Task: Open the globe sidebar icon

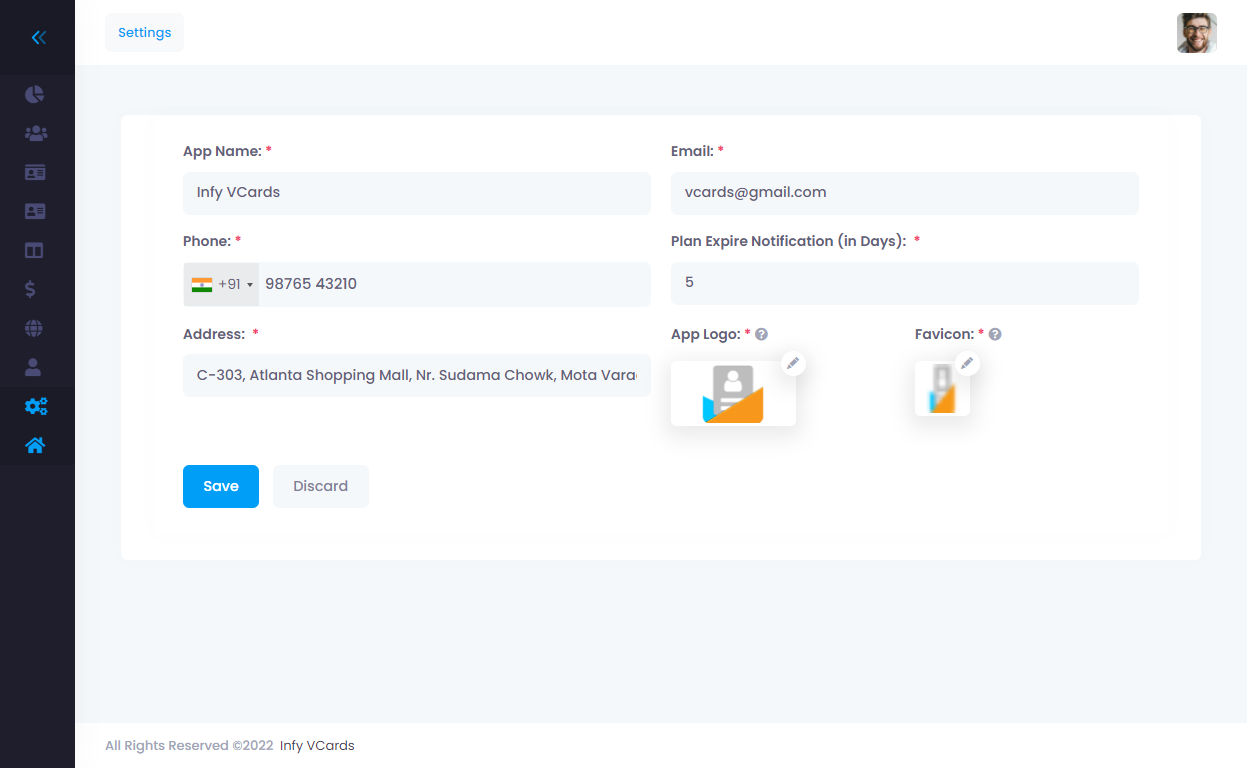Action: 35,328
